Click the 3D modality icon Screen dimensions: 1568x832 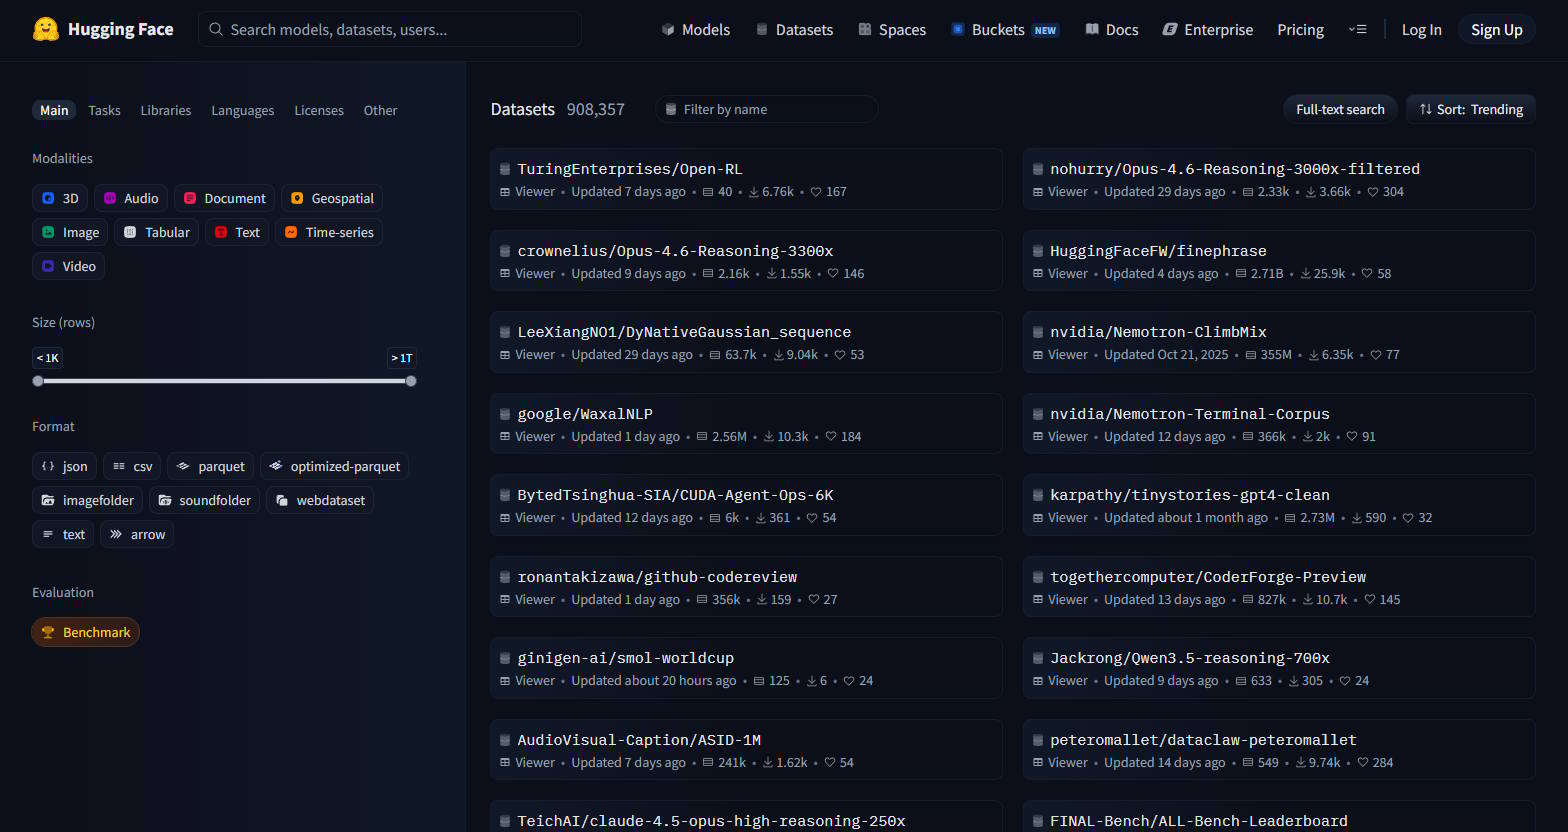click(x=48, y=198)
